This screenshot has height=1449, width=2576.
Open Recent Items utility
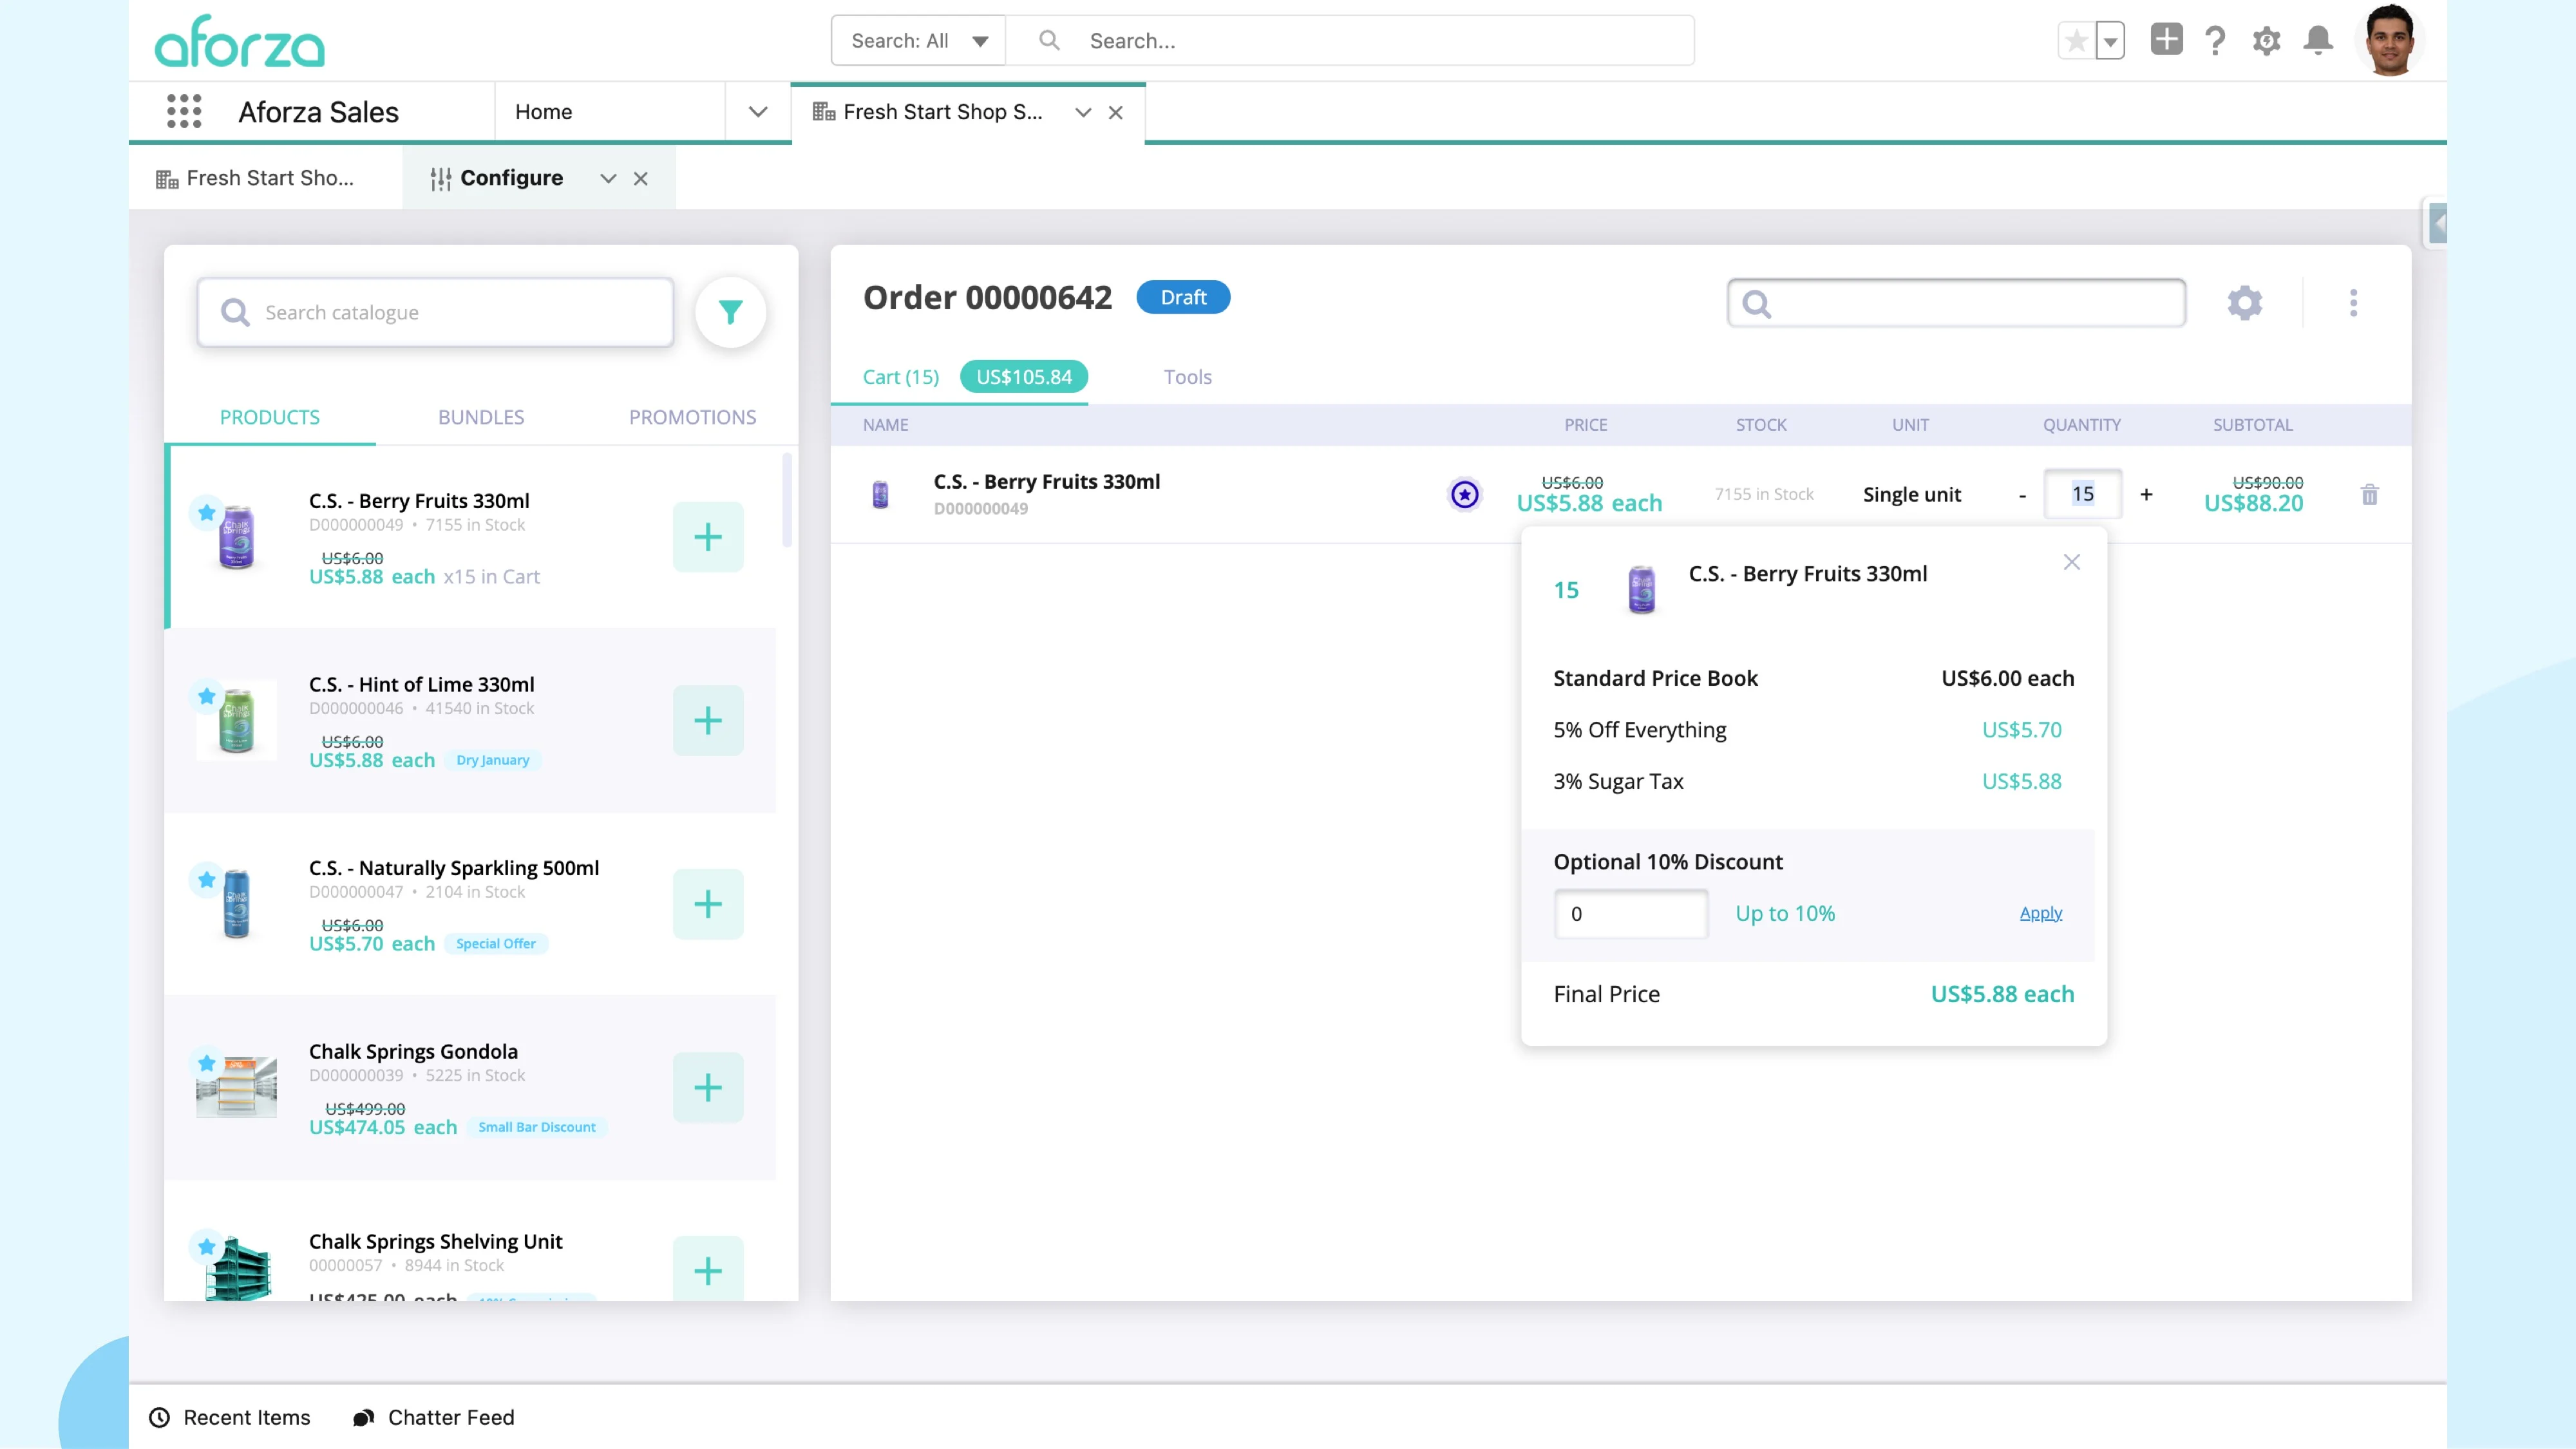click(230, 1417)
